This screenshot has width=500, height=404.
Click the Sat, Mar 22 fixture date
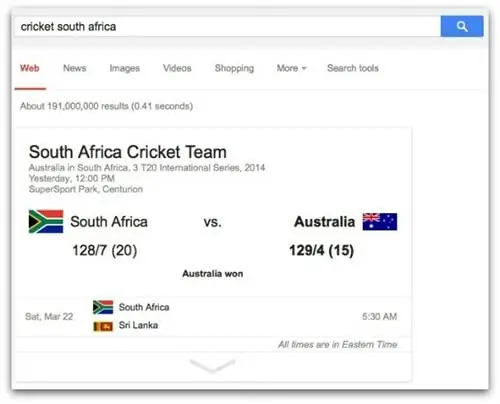coord(49,316)
